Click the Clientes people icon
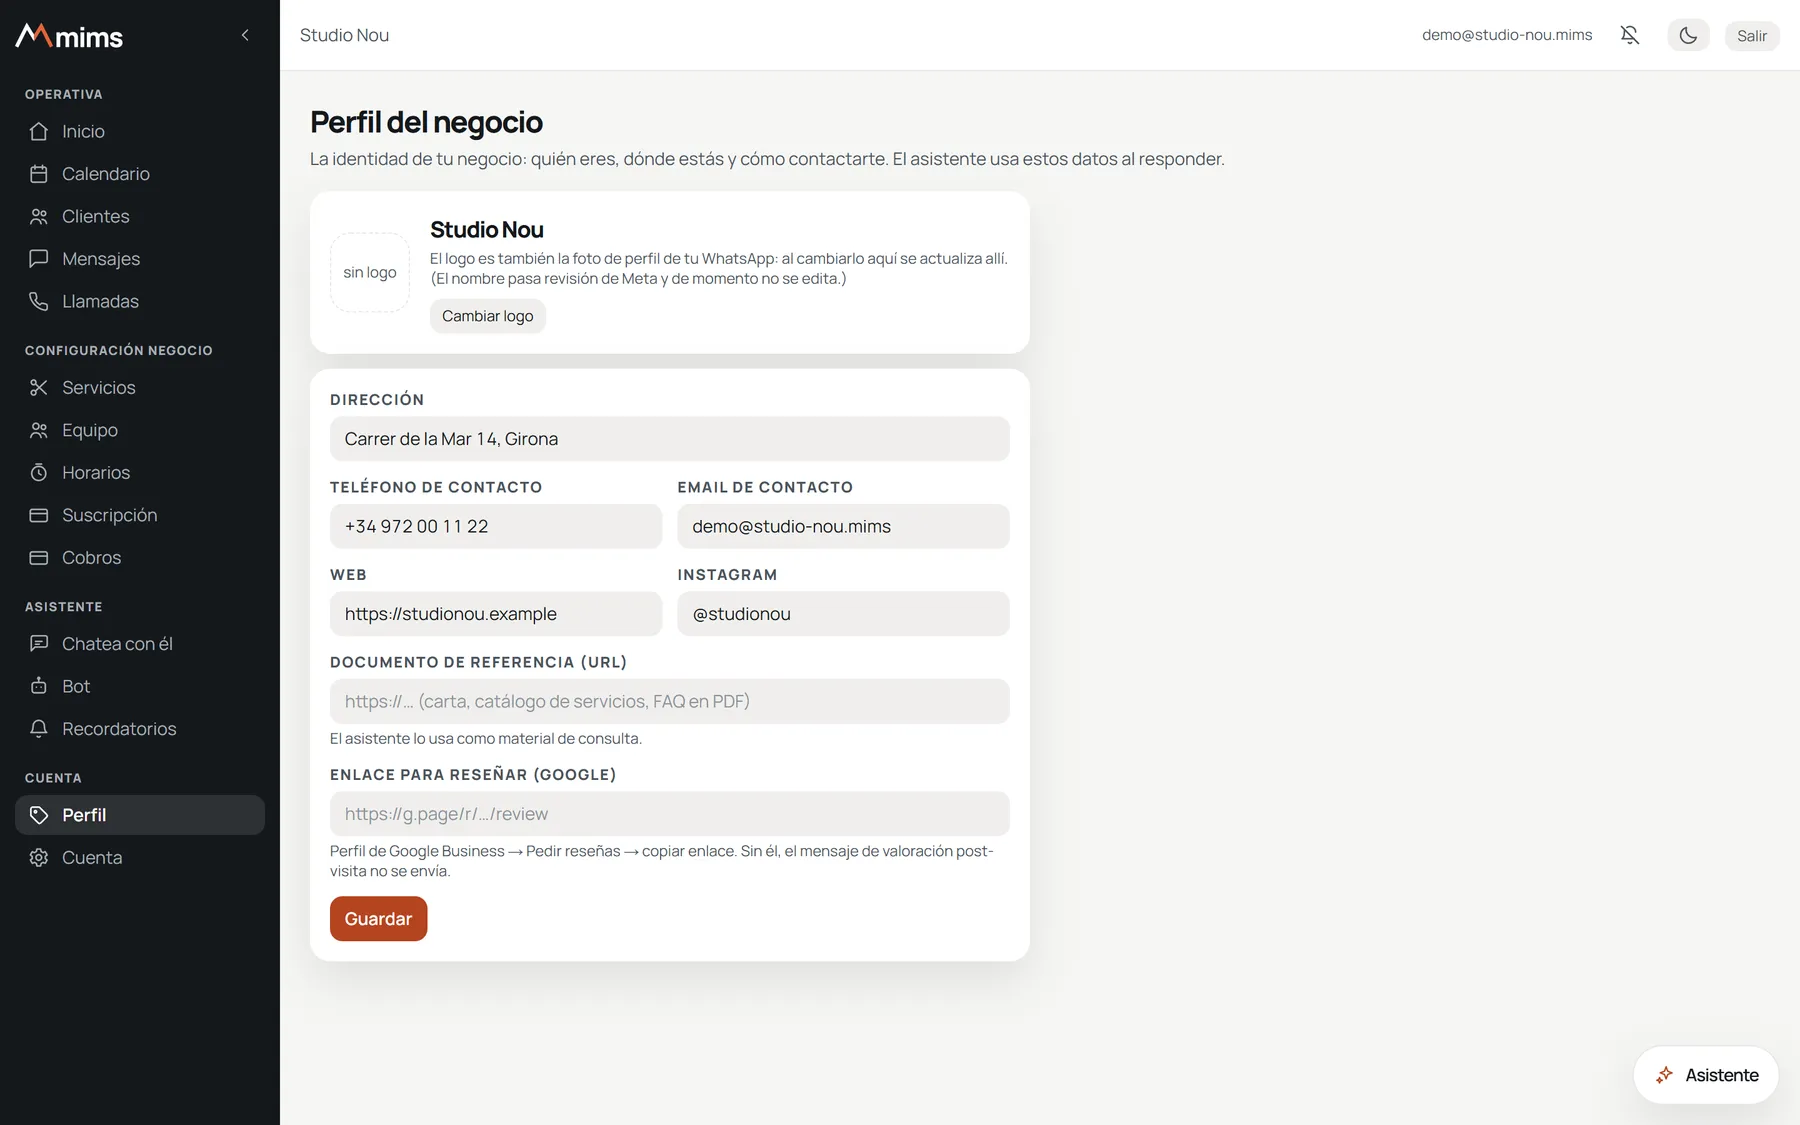1800x1125 pixels. (39, 216)
